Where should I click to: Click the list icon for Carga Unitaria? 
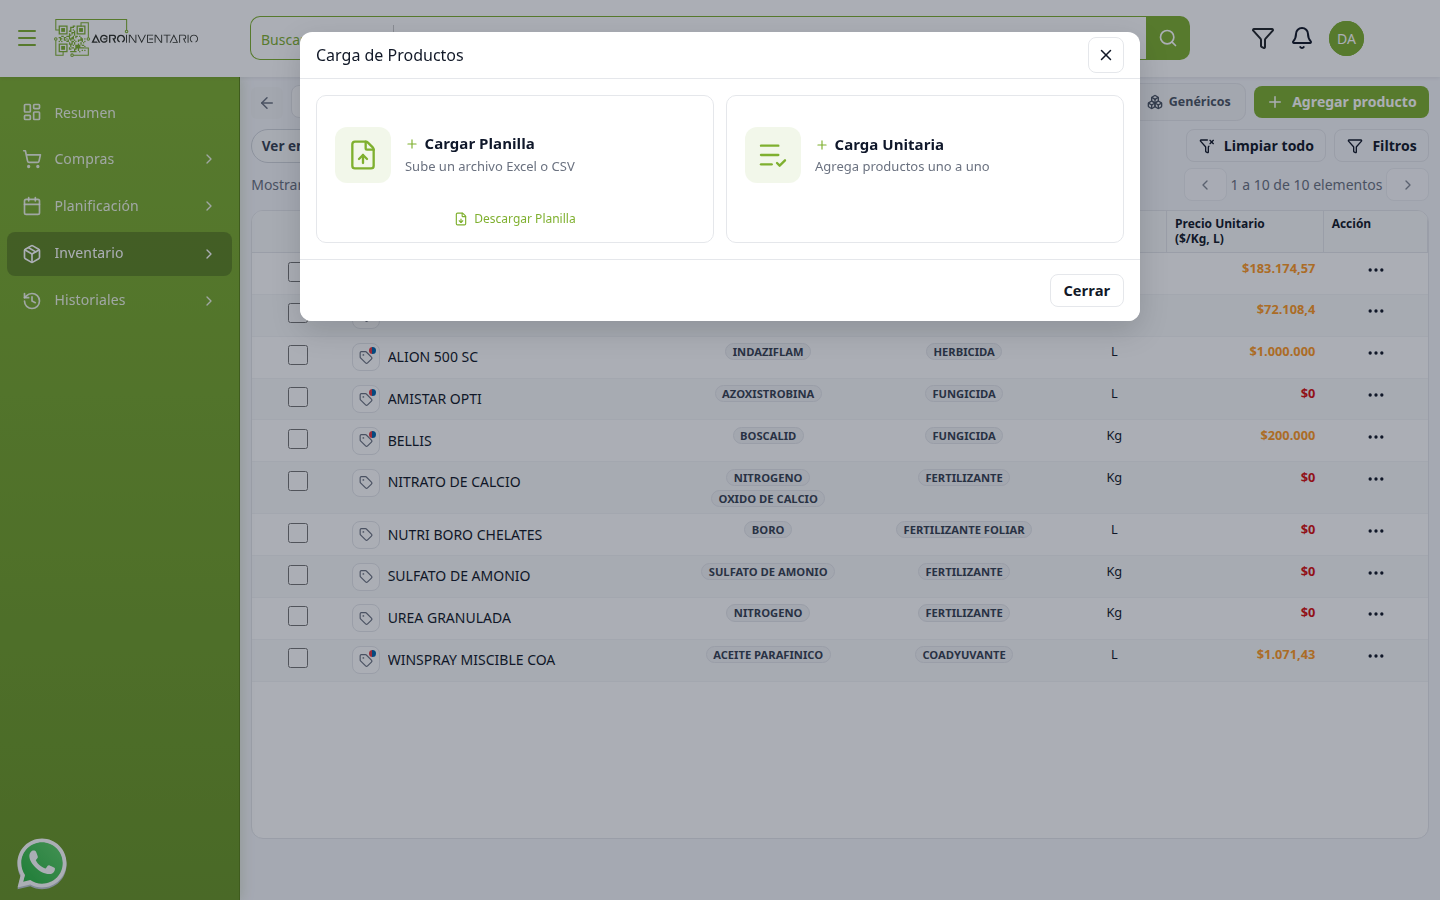773,155
